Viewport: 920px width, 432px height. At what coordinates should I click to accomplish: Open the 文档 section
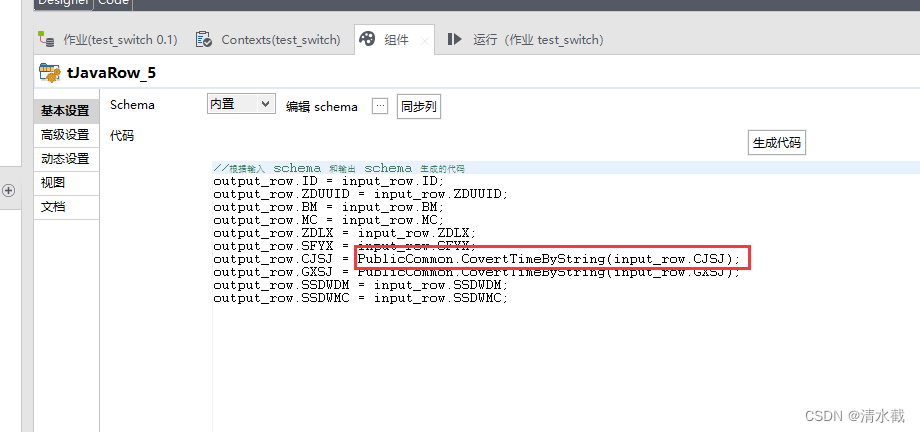pyautogui.click(x=65, y=207)
